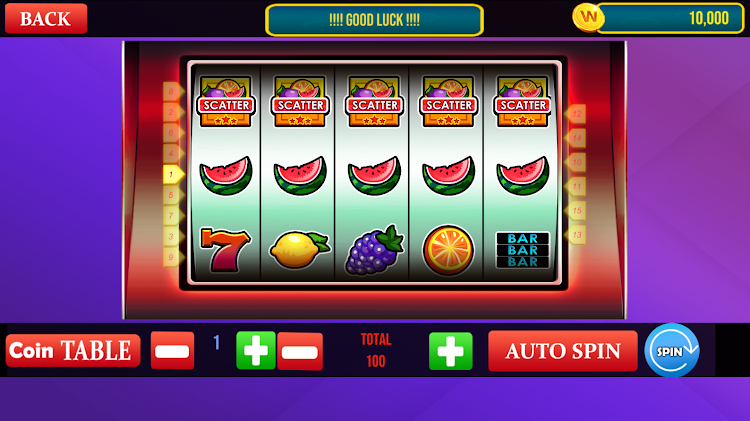
Task: Go BACK to the previous screen
Action: (x=46, y=19)
